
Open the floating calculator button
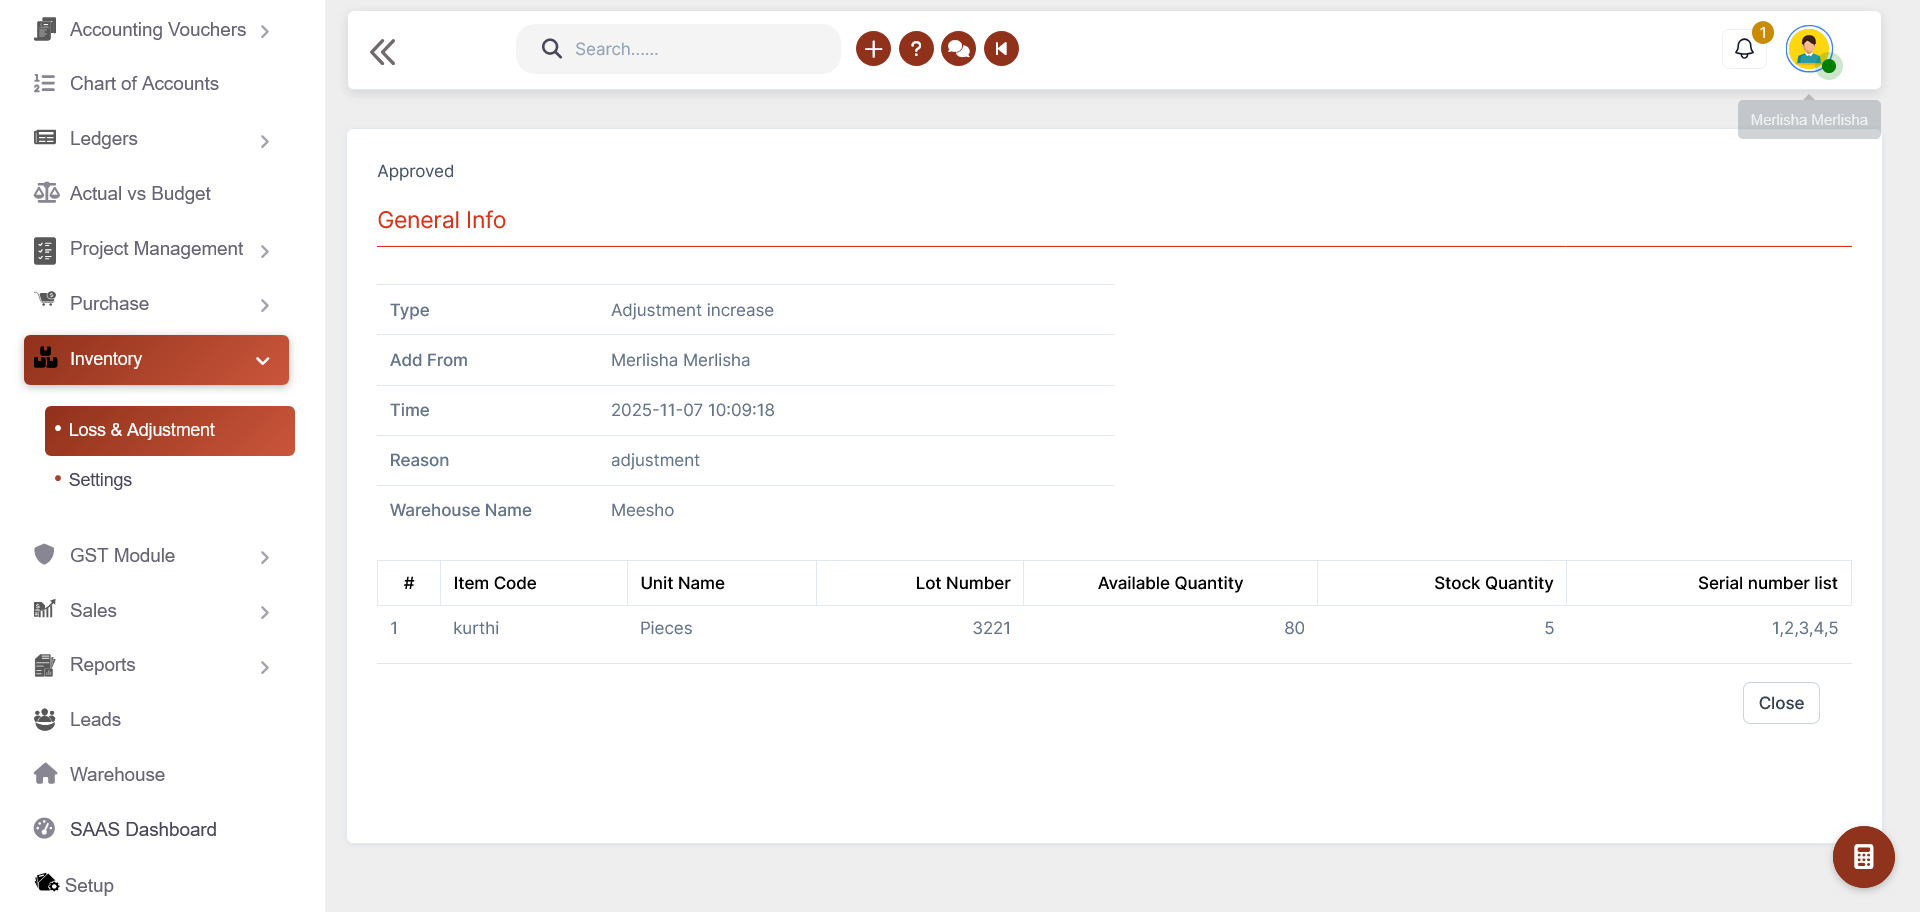1863,857
